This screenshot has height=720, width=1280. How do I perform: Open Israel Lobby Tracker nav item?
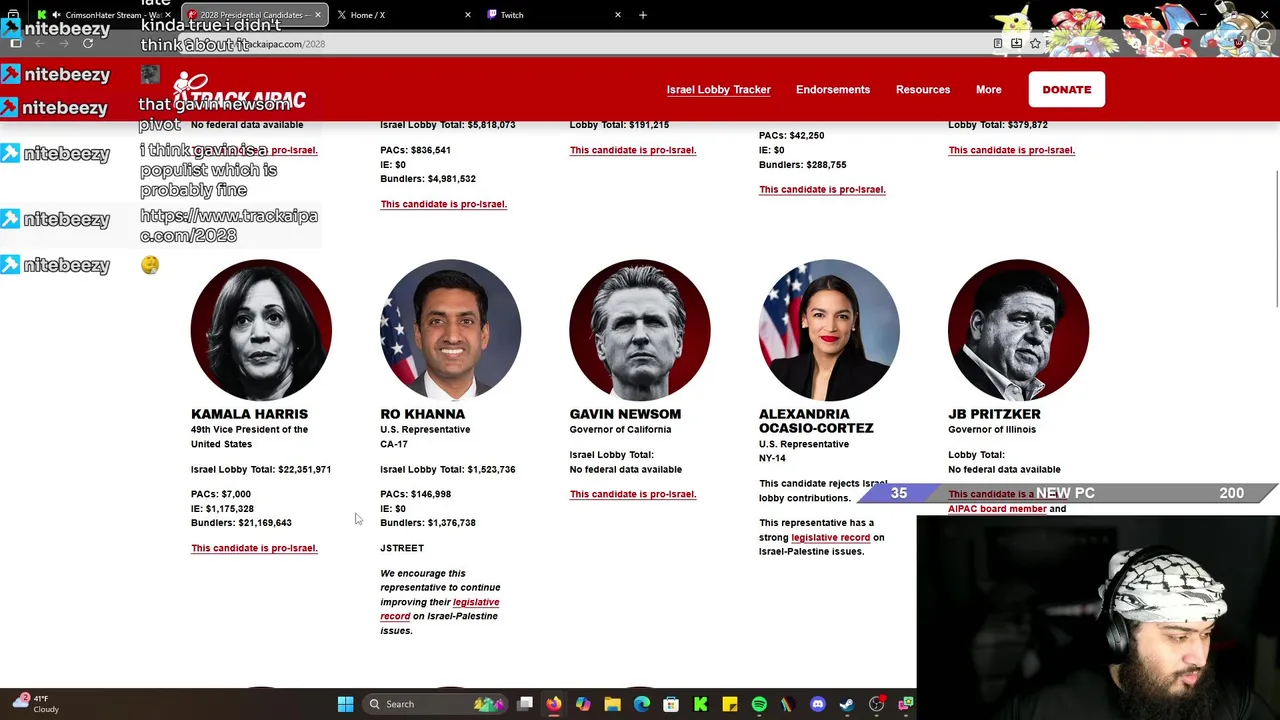tap(718, 90)
